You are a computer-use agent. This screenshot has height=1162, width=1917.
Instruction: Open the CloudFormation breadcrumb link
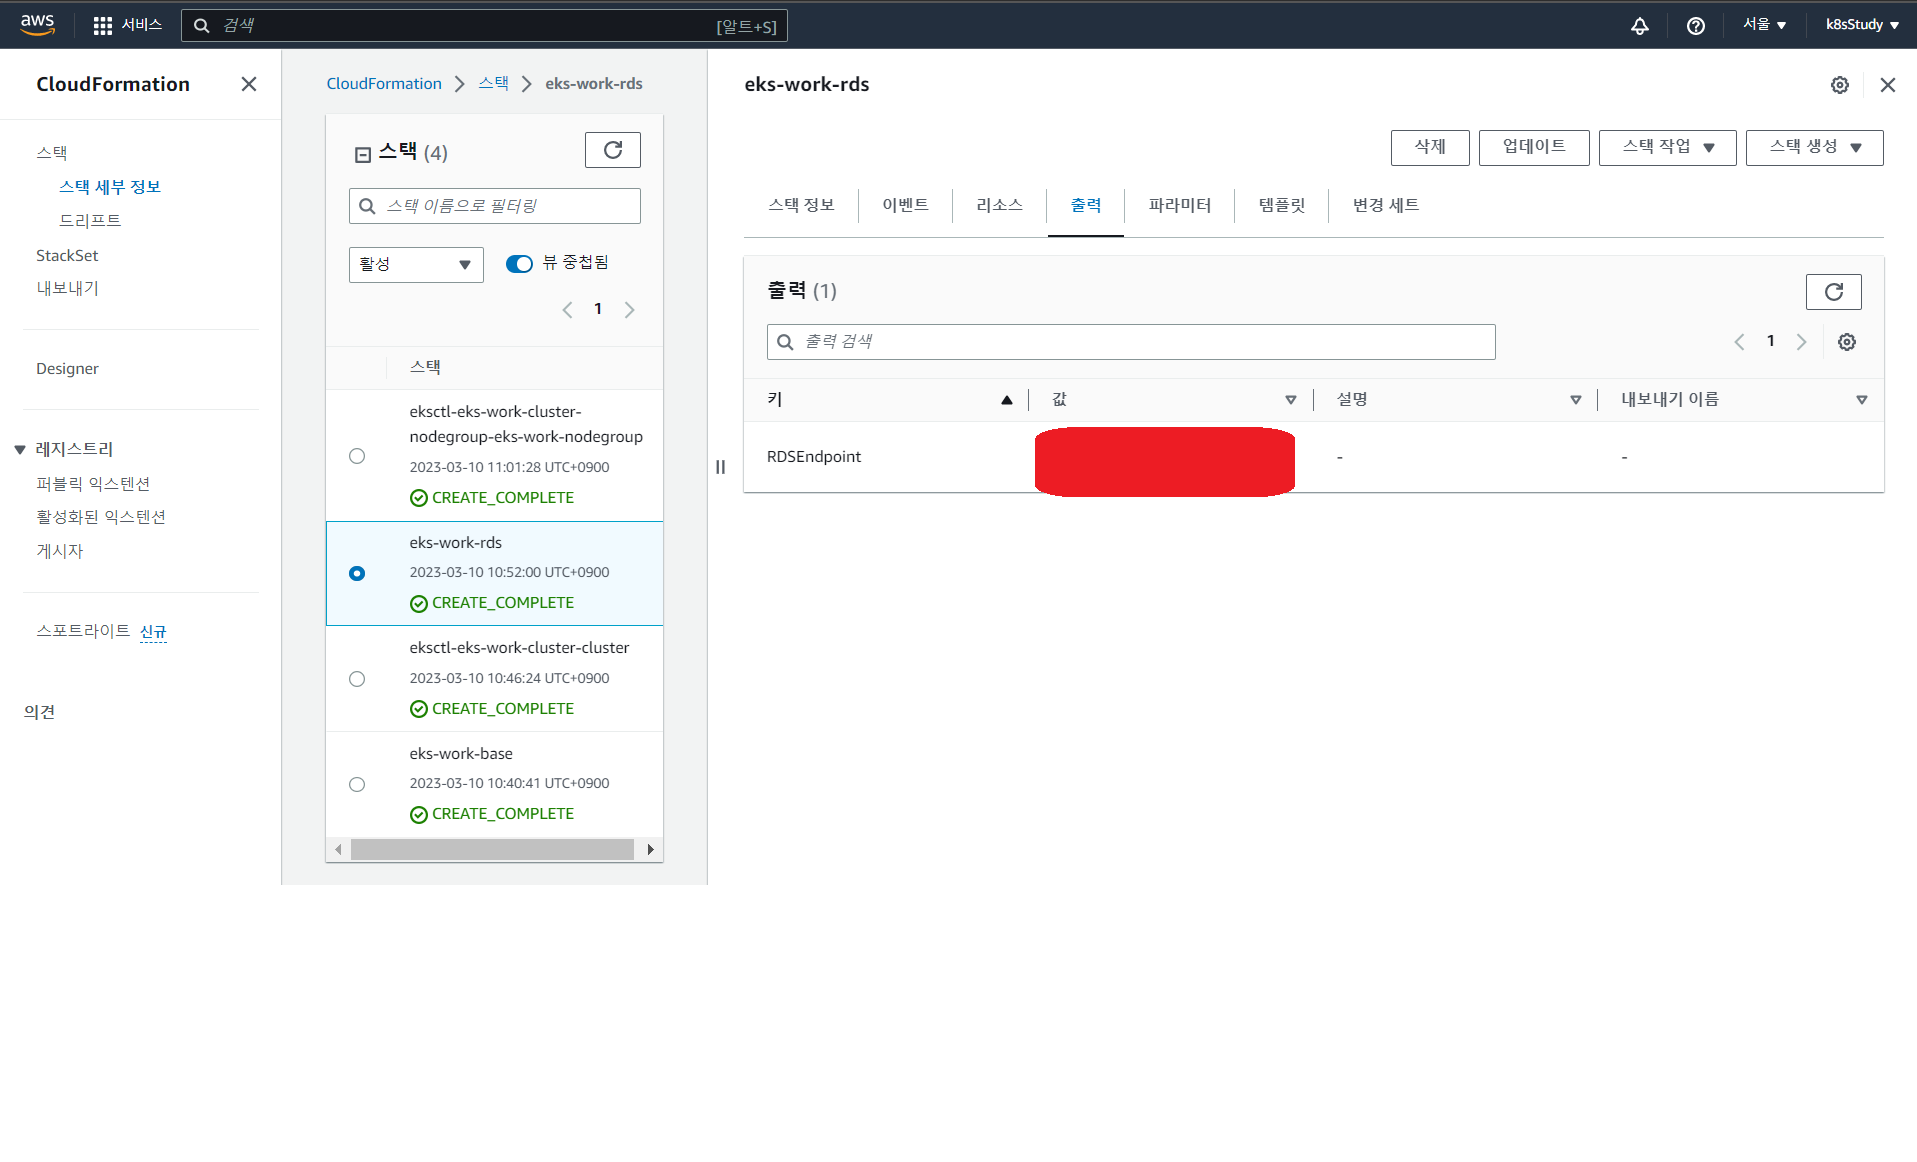point(384,84)
